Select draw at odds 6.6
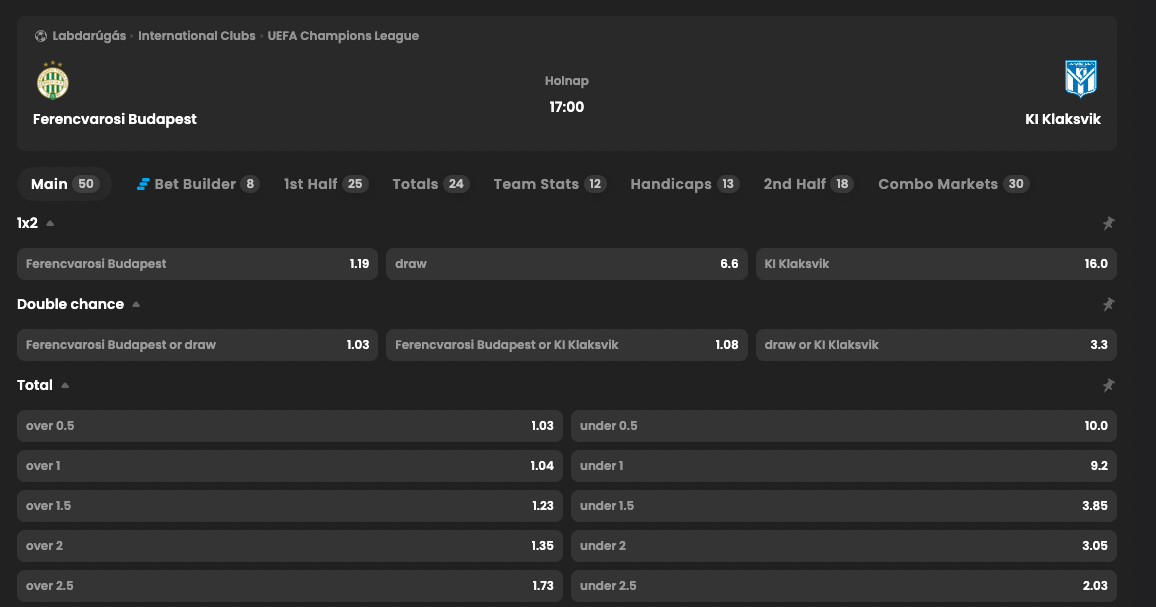The width and height of the screenshot is (1156, 607). [567, 264]
